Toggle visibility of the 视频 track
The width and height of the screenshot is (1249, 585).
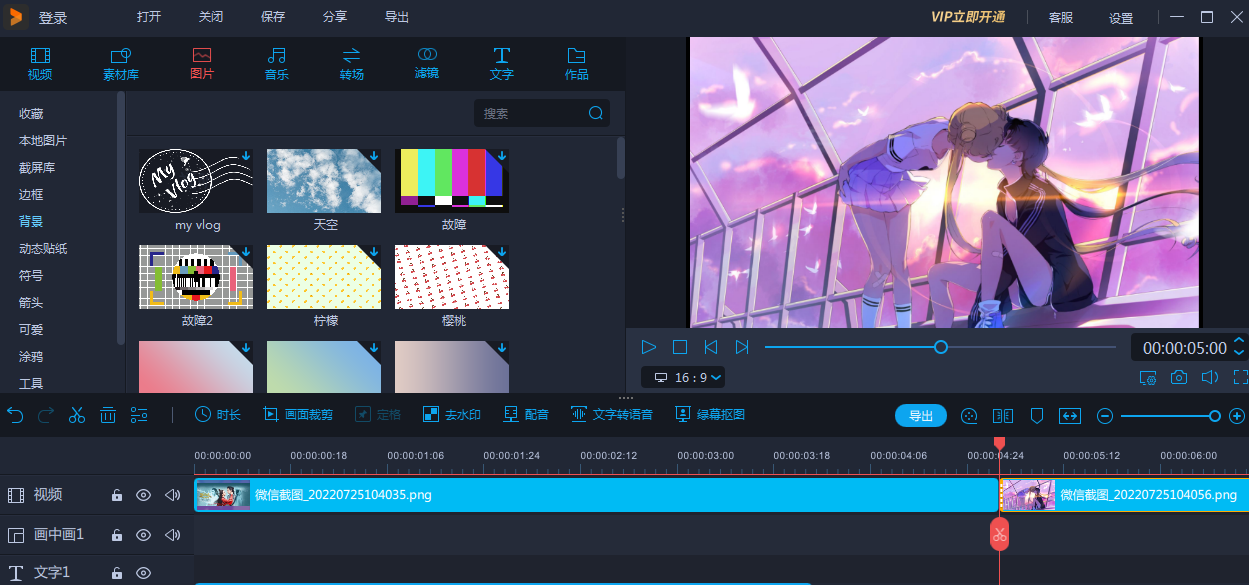click(x=144, y=495)
